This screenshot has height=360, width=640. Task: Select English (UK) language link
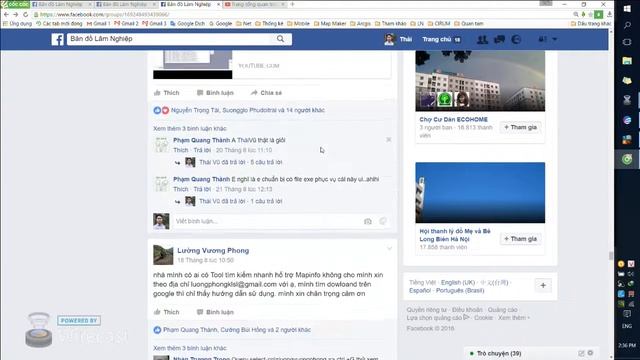[x=458, y=282]
